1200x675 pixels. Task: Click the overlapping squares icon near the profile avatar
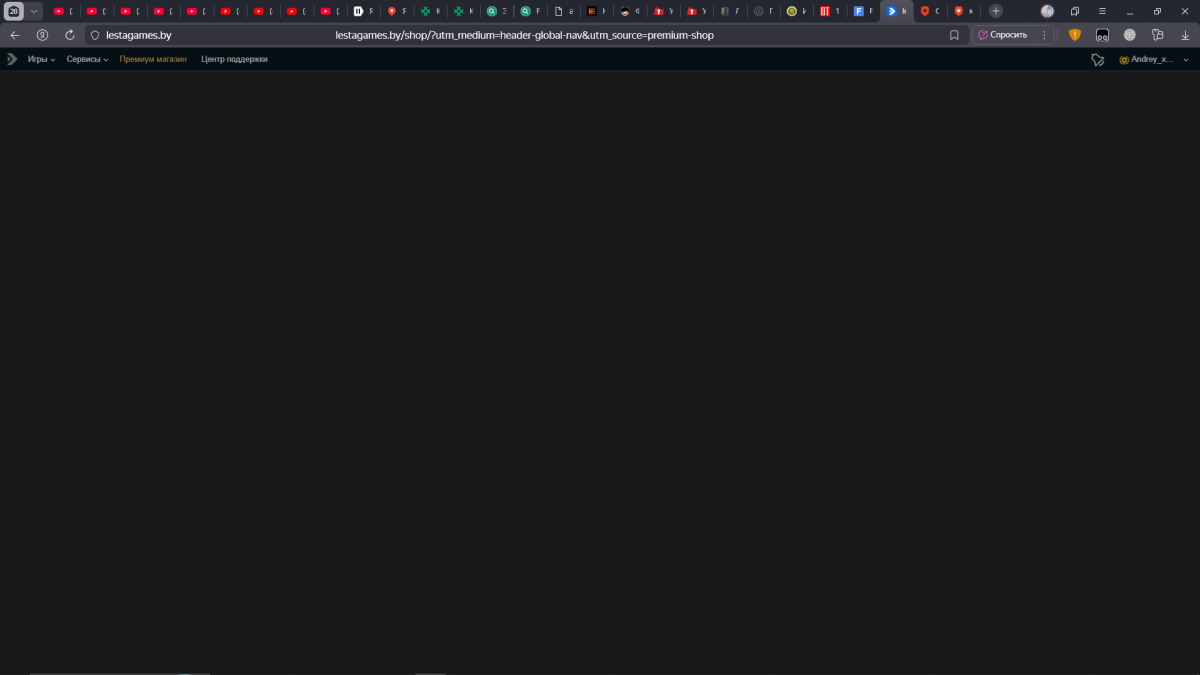point(1075,11)
